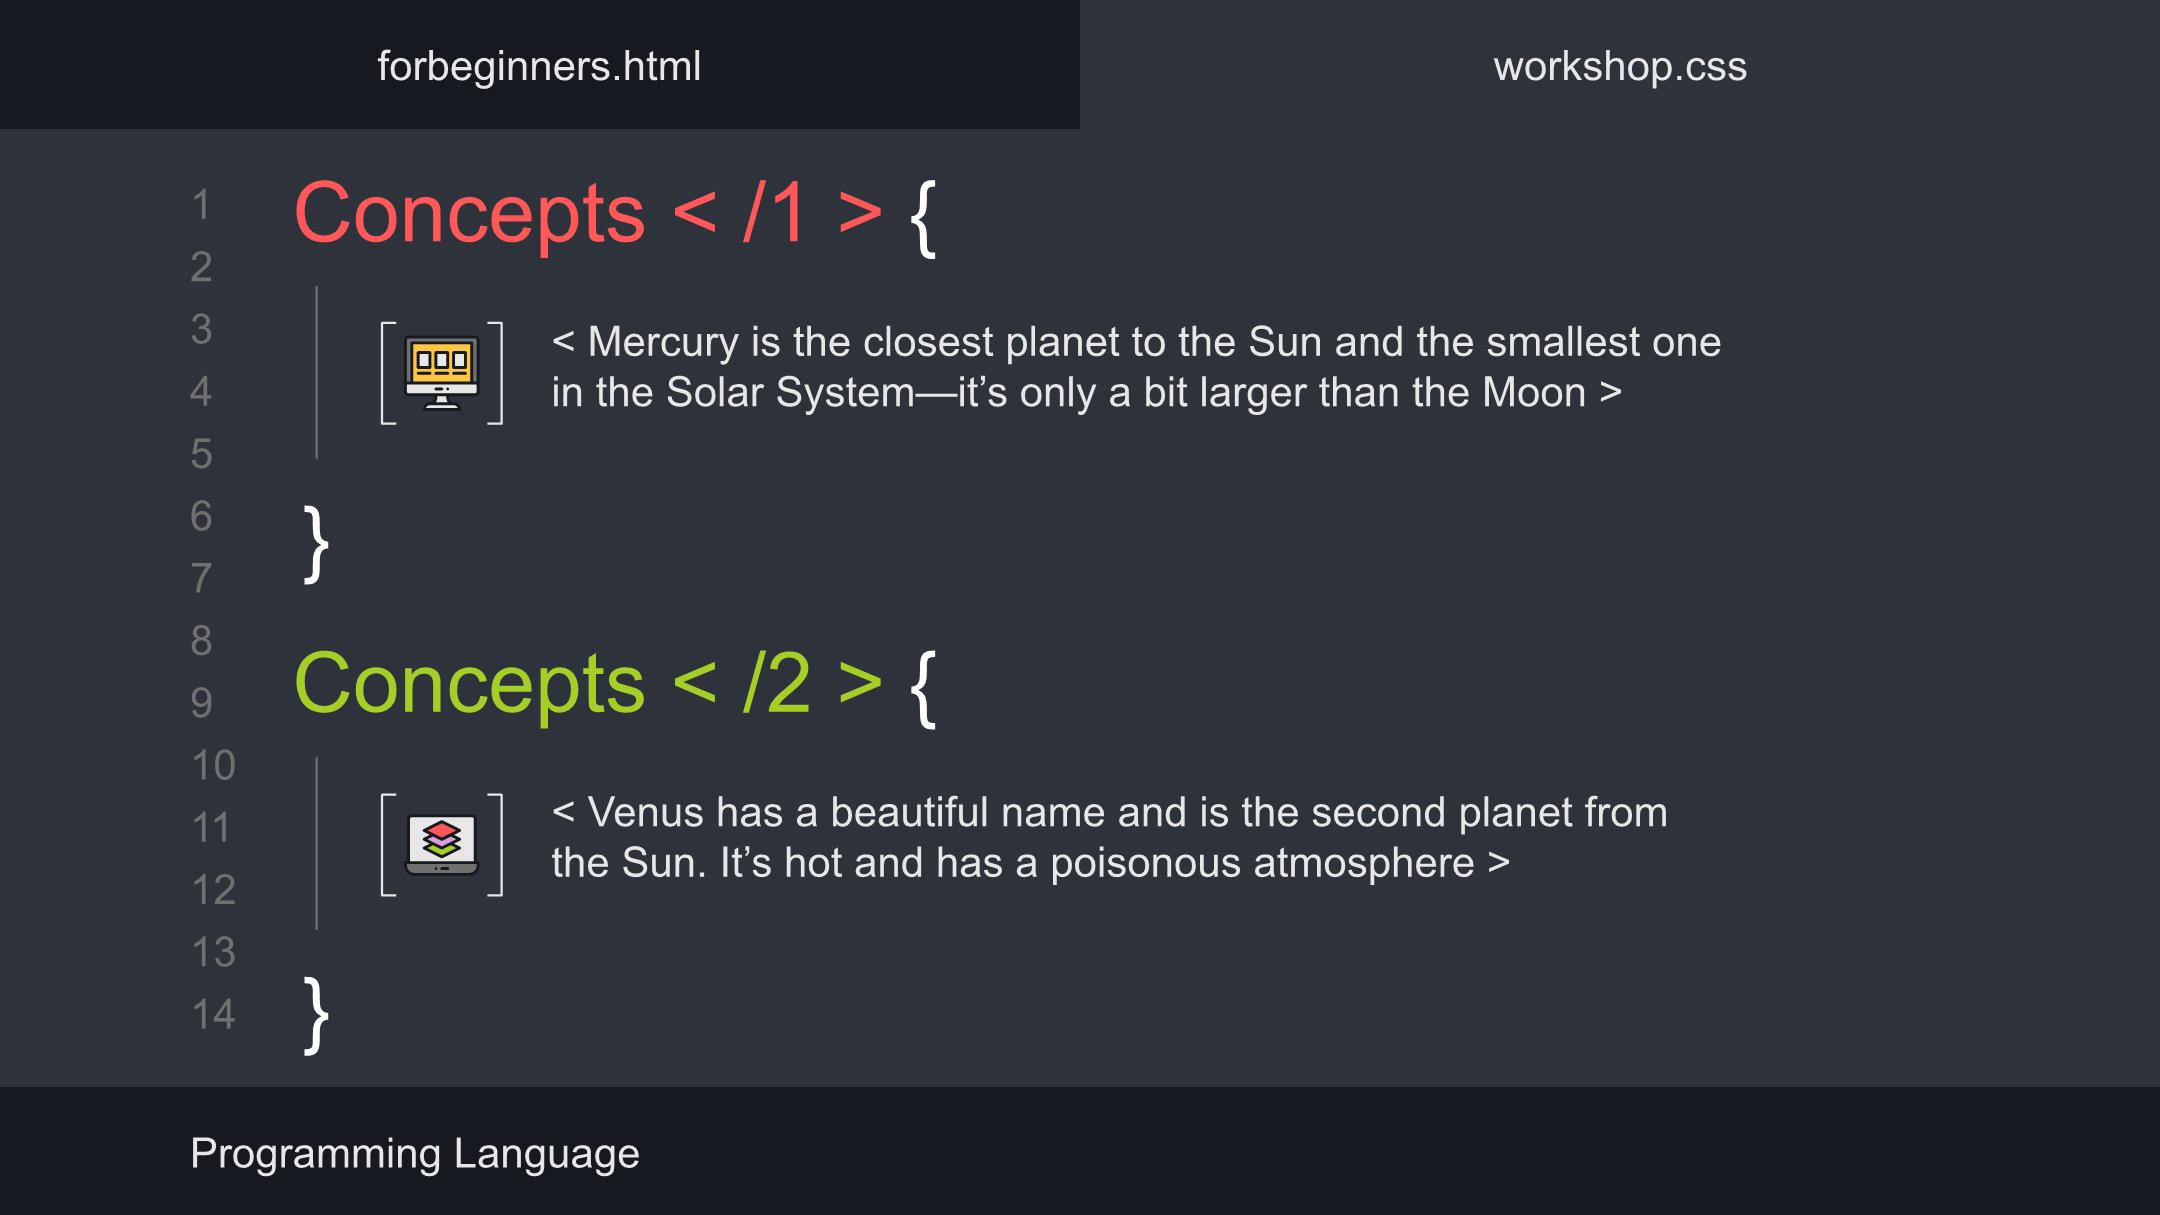Screen dimensions: 2160x1215
Task: Click Programming Language in the footer bar
Action: (x=415, y=1153)
